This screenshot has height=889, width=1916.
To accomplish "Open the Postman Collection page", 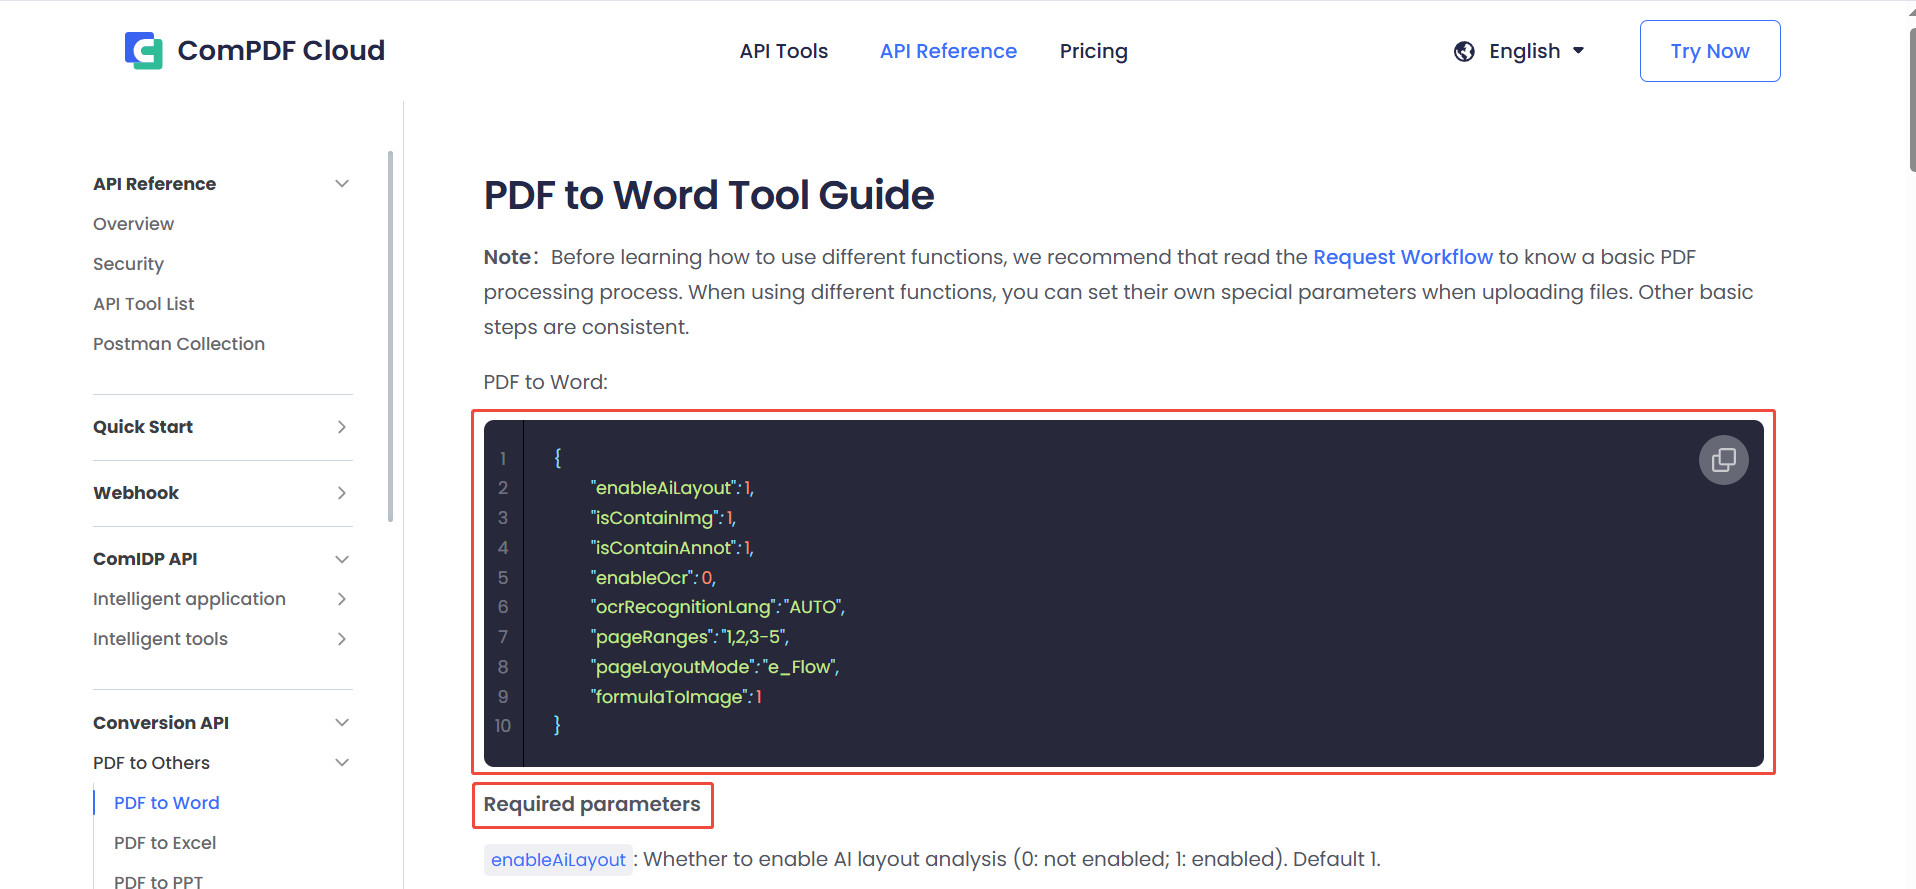I will pyautogui.click(x=179, y=344).
